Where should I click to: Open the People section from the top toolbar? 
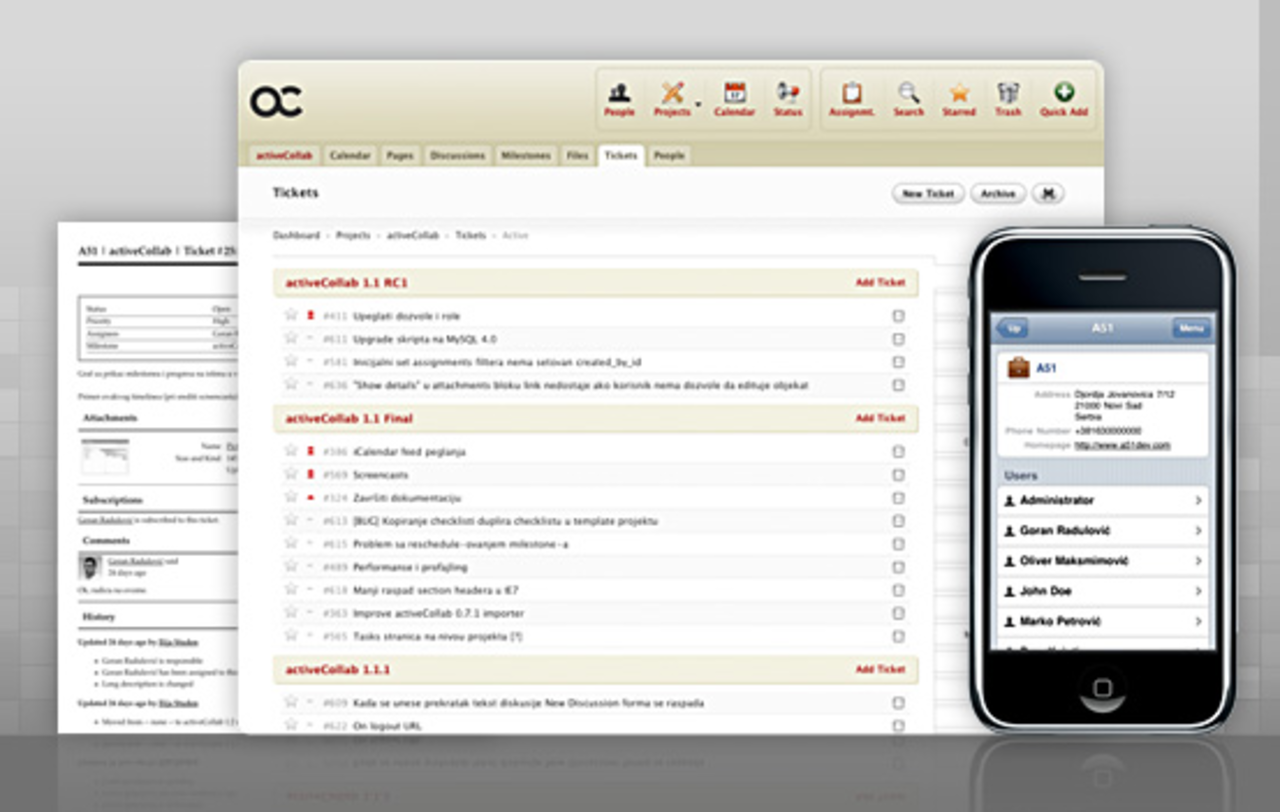coord(619,99)
